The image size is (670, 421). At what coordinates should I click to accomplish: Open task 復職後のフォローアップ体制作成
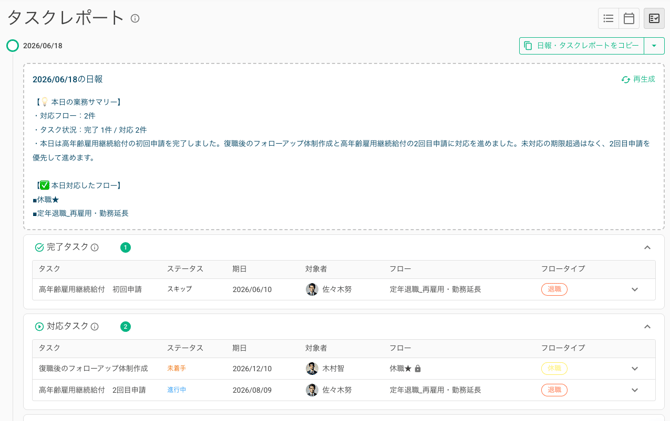click(93, 368)
